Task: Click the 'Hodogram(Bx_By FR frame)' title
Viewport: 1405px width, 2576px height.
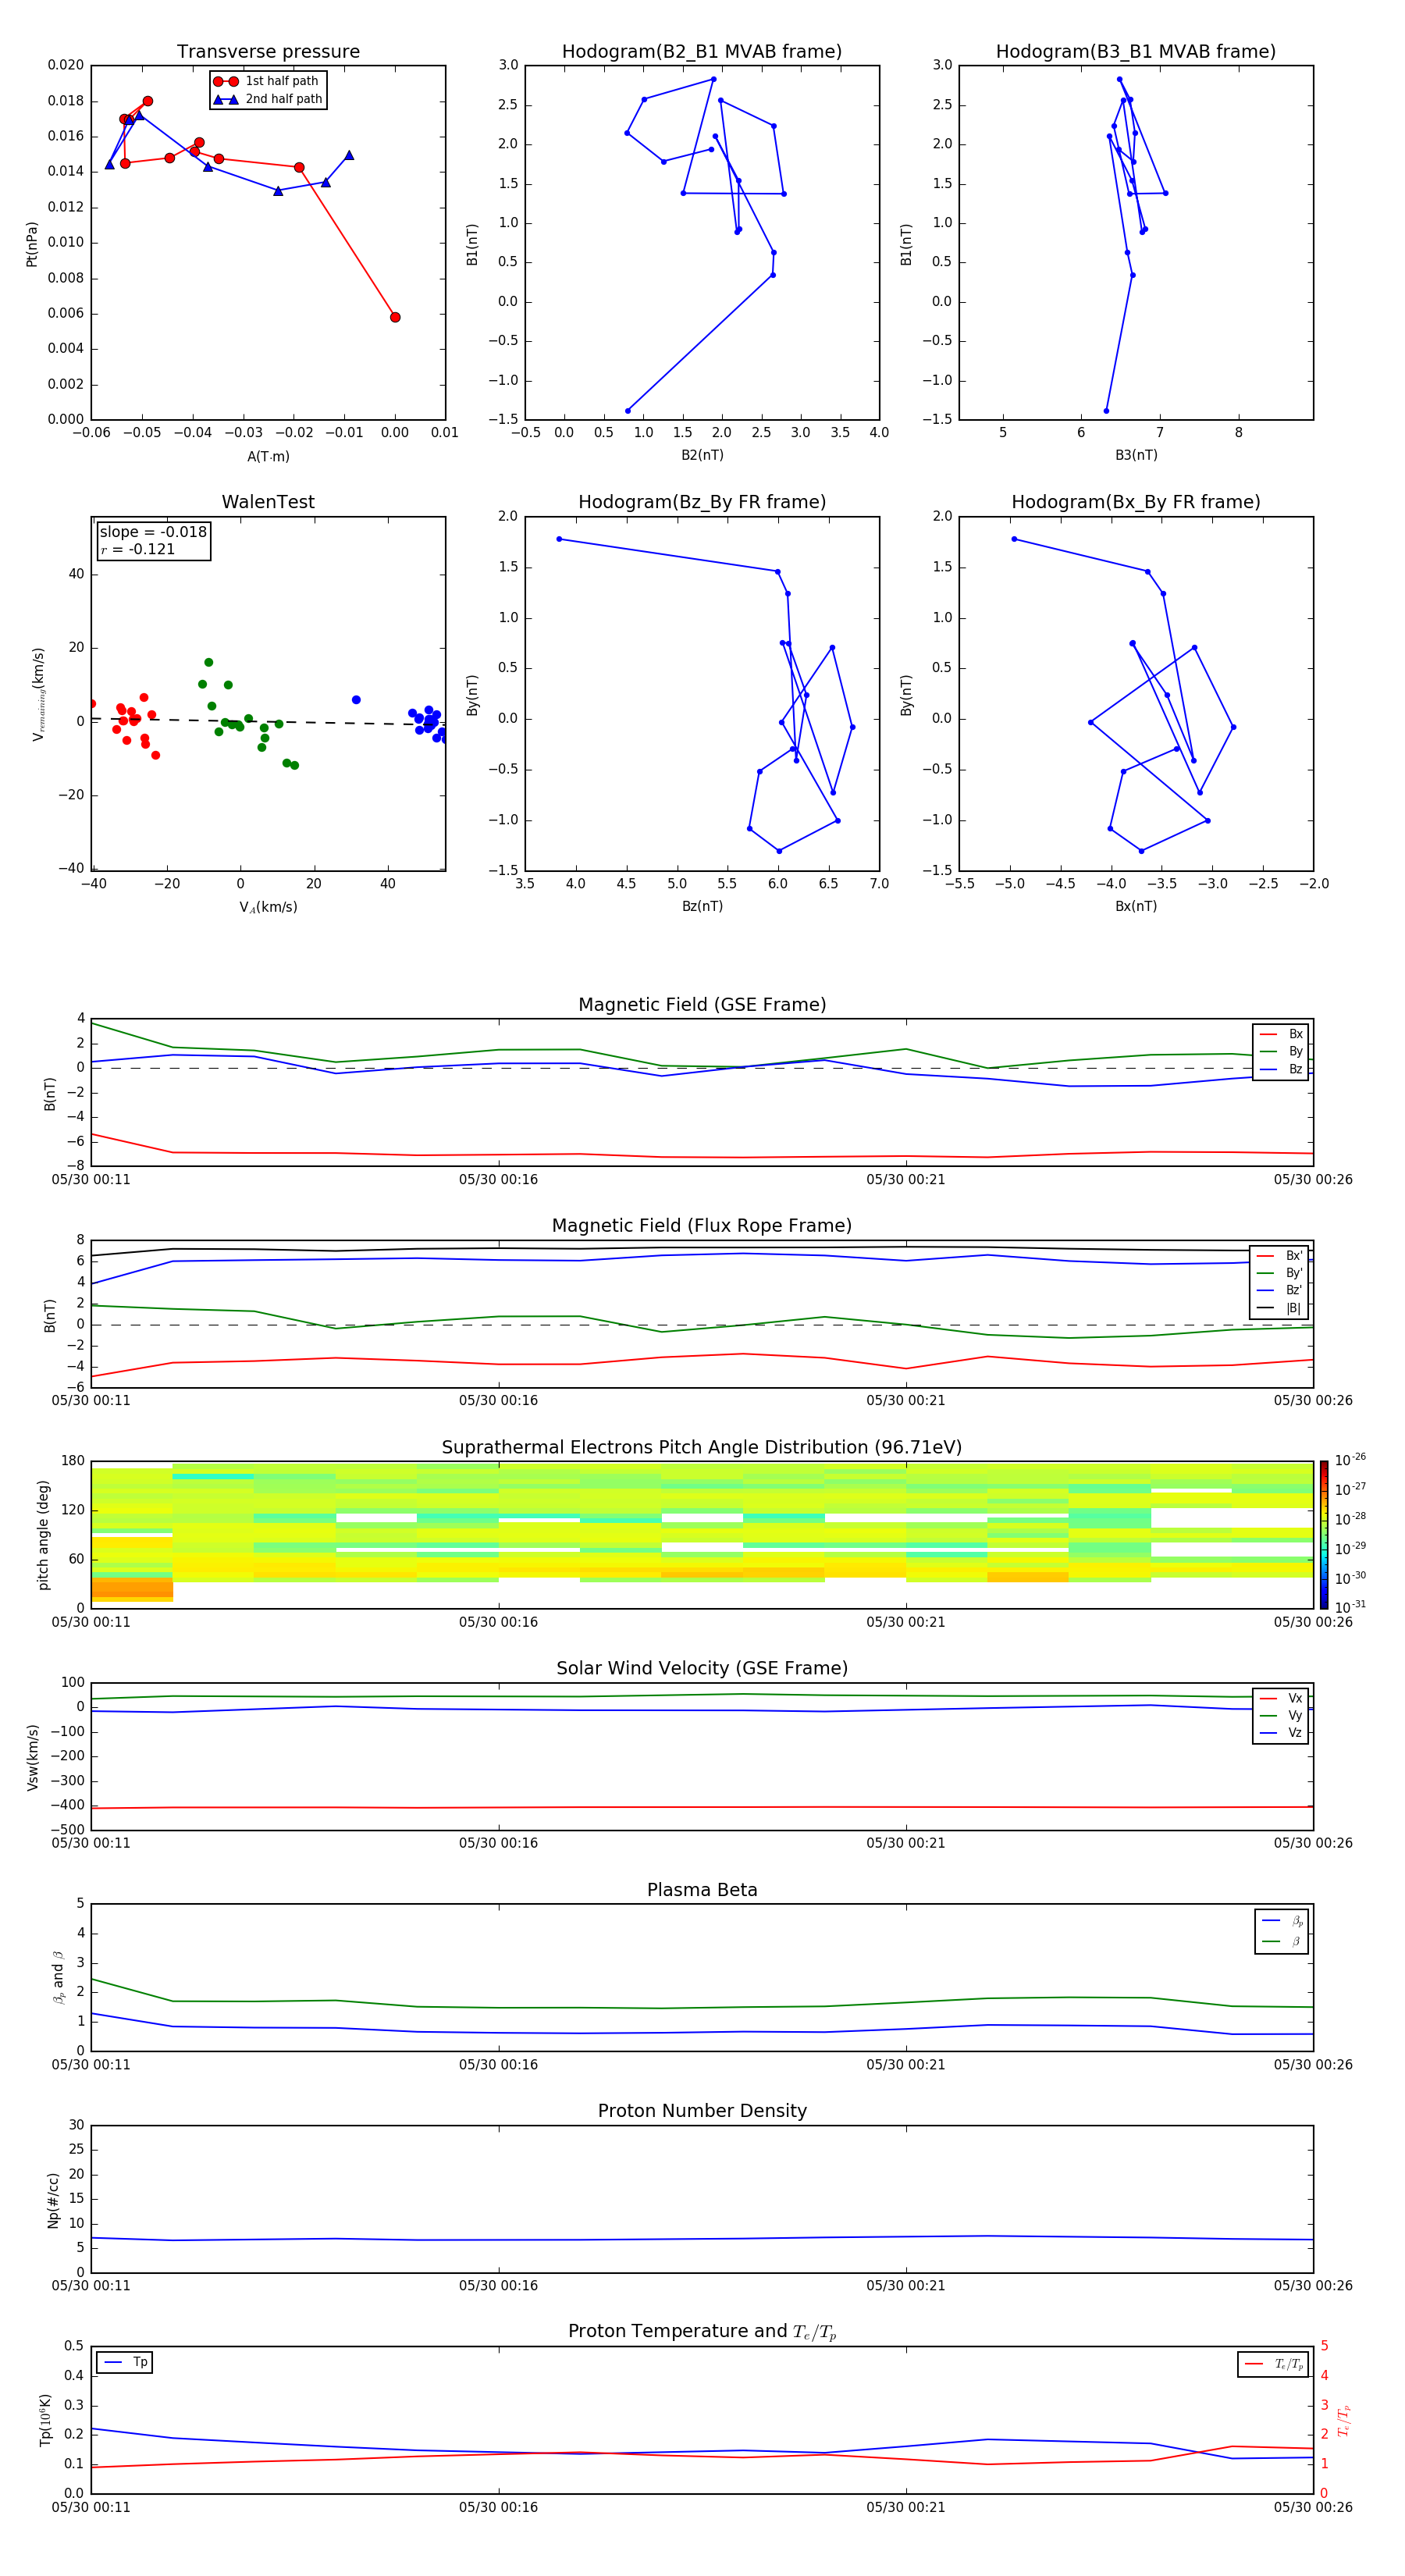Action: (x=1136, y=502)
